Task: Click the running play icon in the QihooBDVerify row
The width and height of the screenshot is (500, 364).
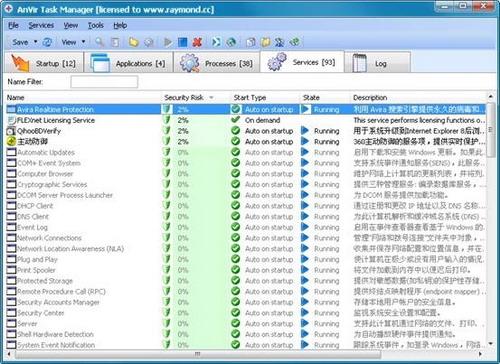Action: pos(305,131)
